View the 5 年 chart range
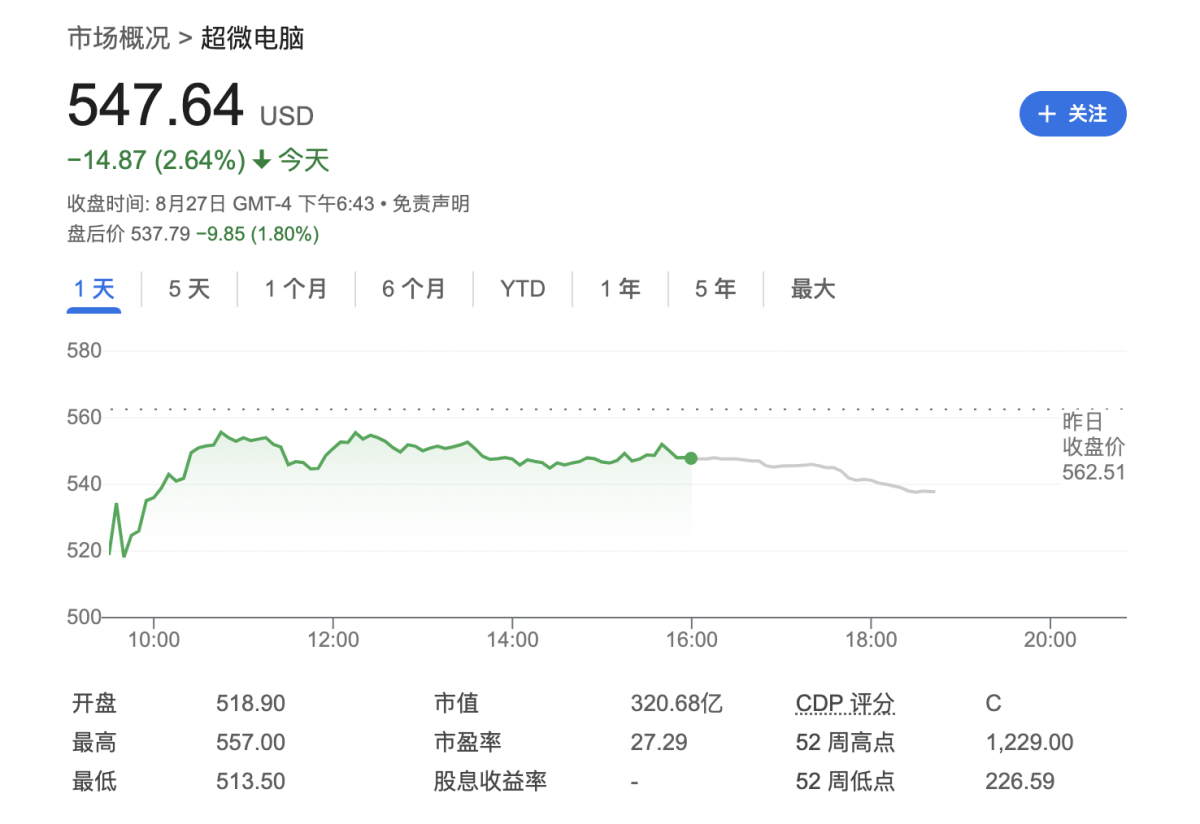The width and height of the screenshot is (1200, 824). tap(715, 290)
